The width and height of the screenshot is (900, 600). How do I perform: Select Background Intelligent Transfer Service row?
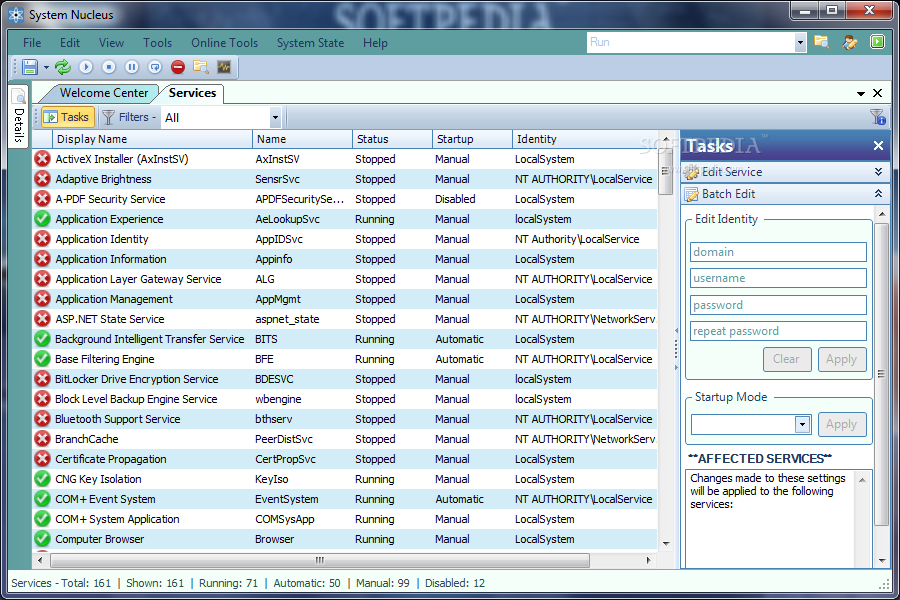point(344,339)
